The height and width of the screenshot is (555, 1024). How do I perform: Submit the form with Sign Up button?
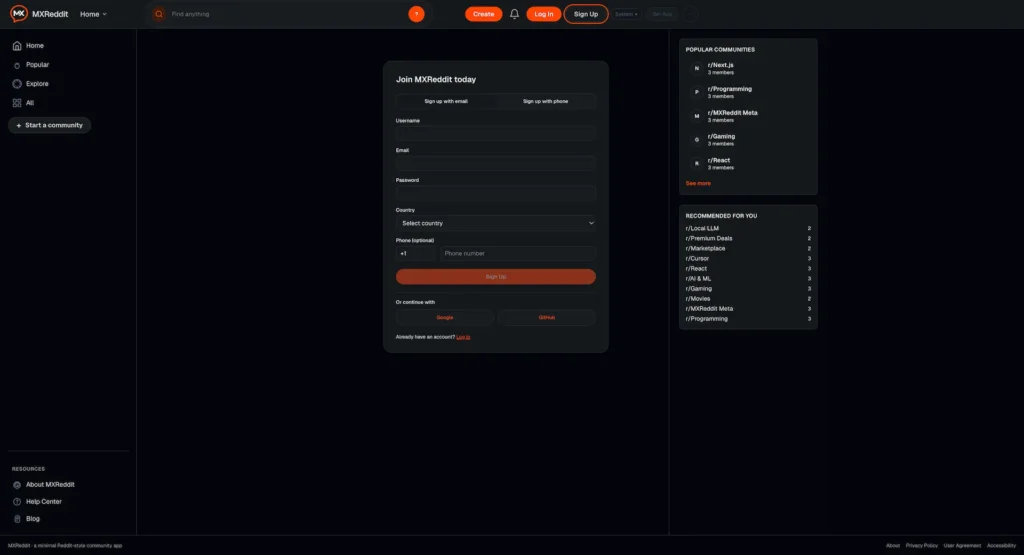[496, 277]
